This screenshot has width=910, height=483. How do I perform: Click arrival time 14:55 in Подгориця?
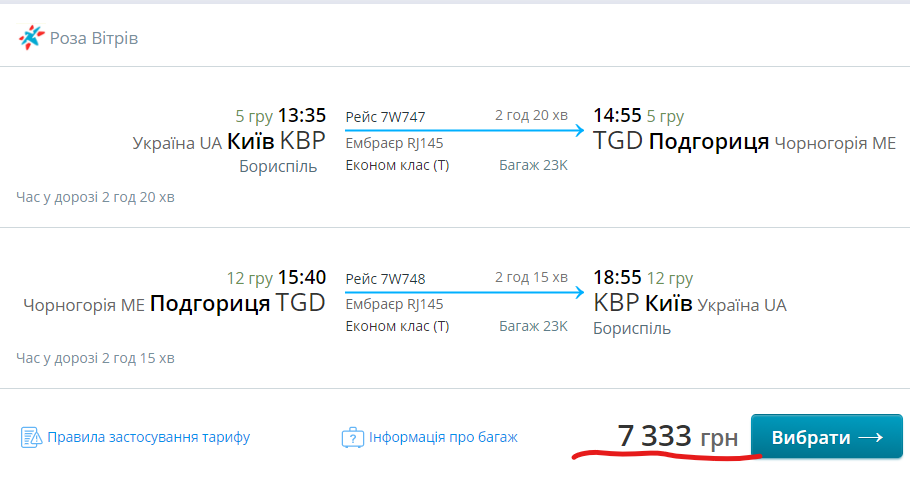617,115
